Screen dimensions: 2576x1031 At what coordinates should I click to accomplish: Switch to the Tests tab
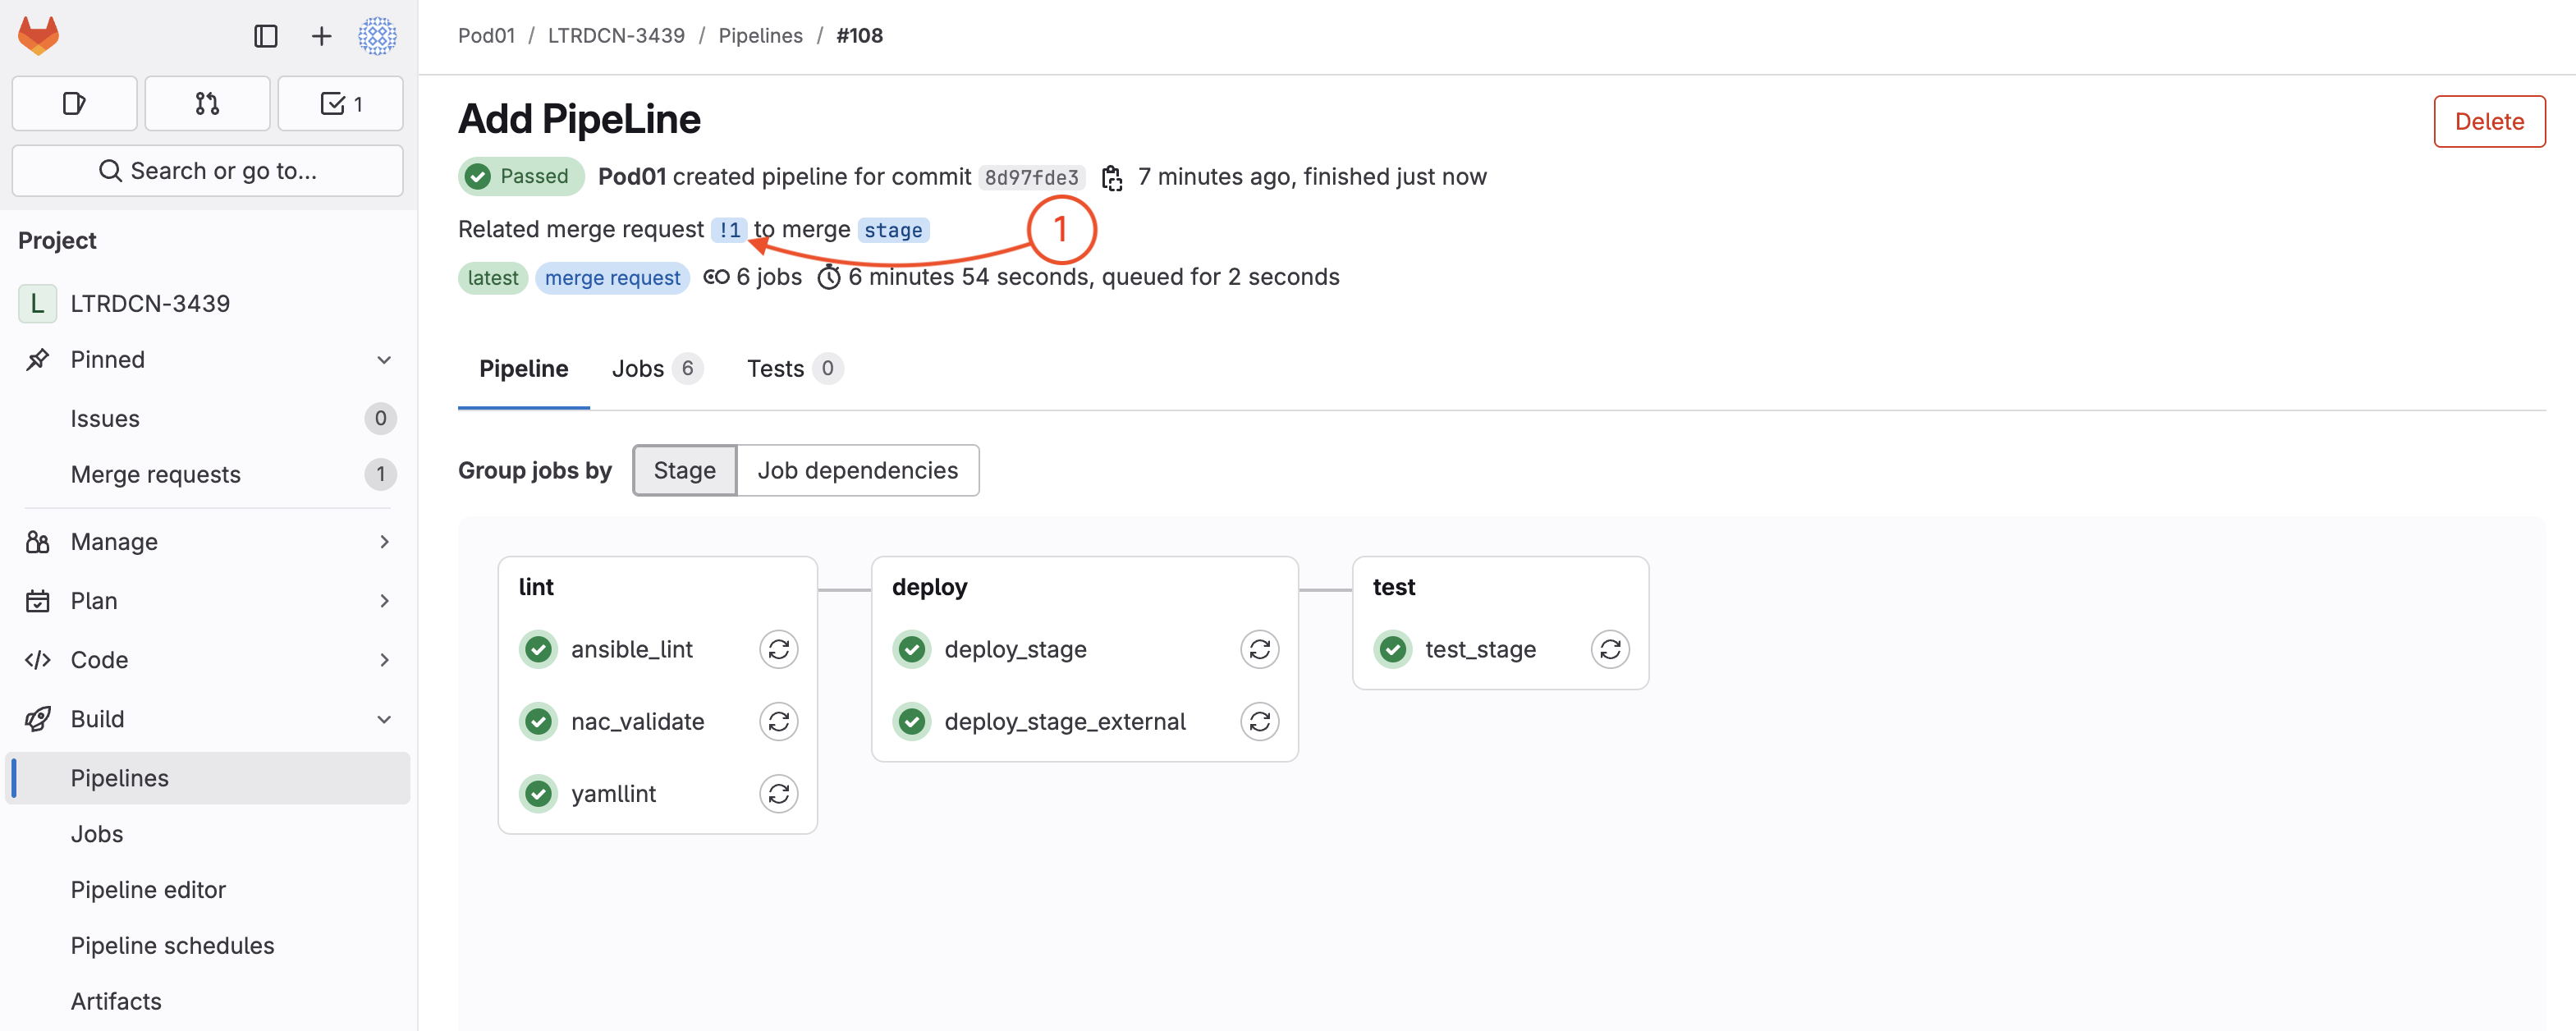click(795, 369)
